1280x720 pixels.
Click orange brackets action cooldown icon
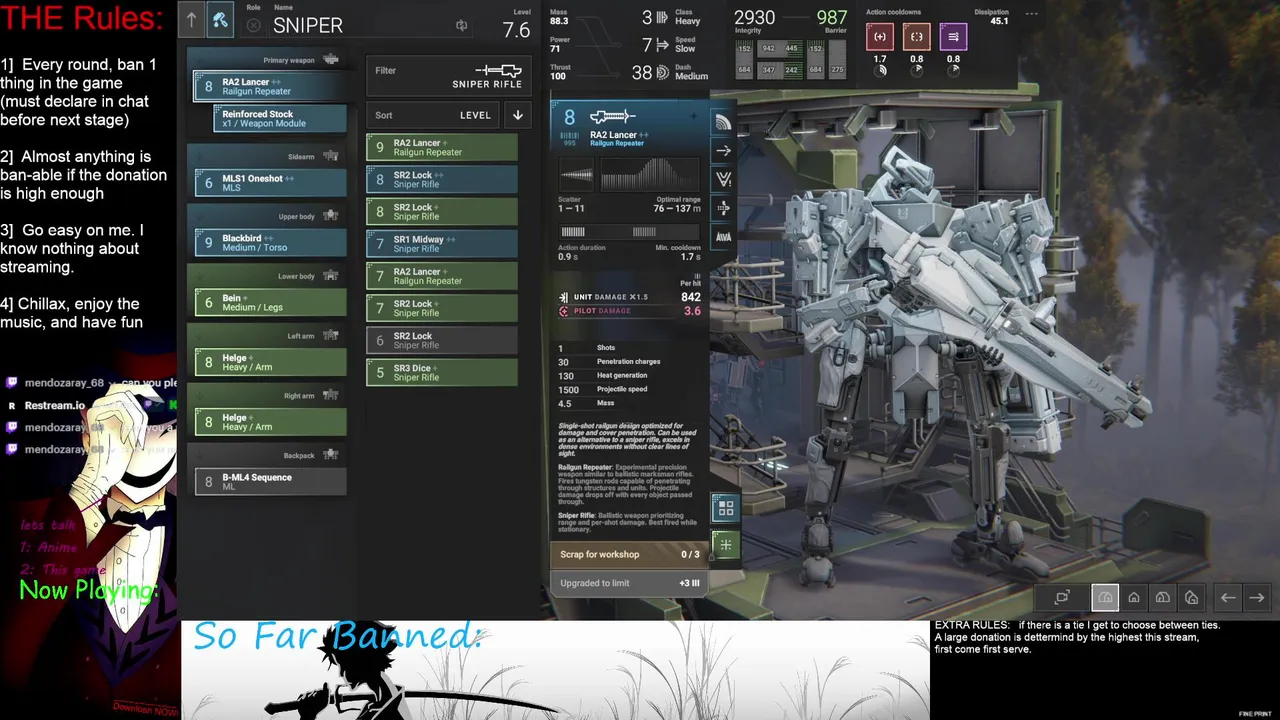pyautogui.click(x=917, y=37)
